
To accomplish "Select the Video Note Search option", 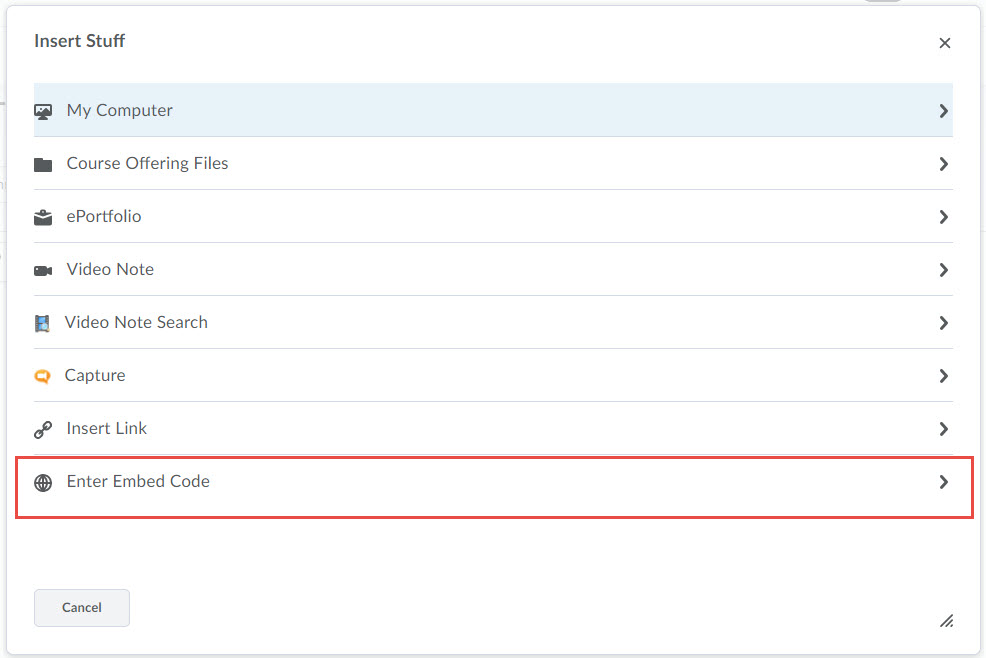I will [136, 322].
